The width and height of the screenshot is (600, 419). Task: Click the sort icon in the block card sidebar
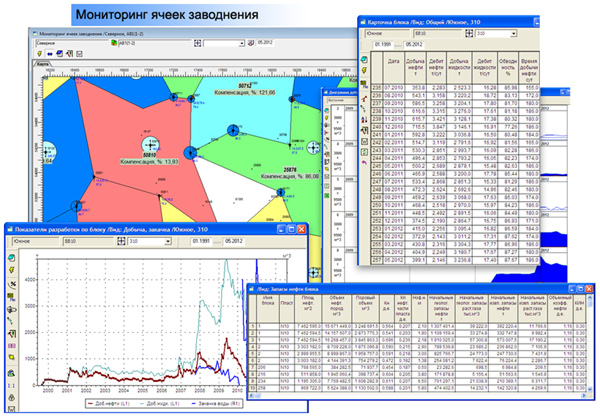pos(364,120)
